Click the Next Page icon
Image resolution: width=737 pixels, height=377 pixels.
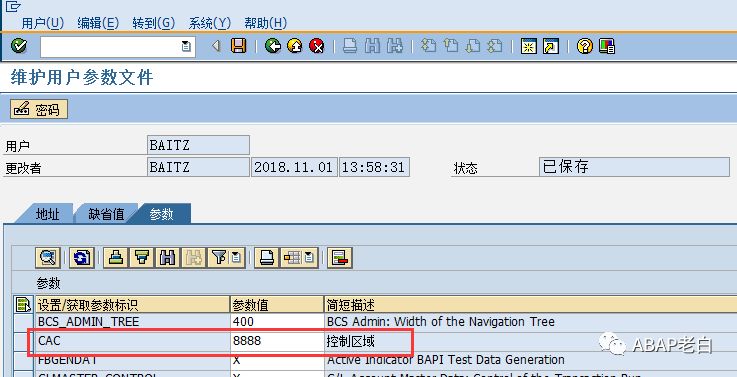(473, 46)
